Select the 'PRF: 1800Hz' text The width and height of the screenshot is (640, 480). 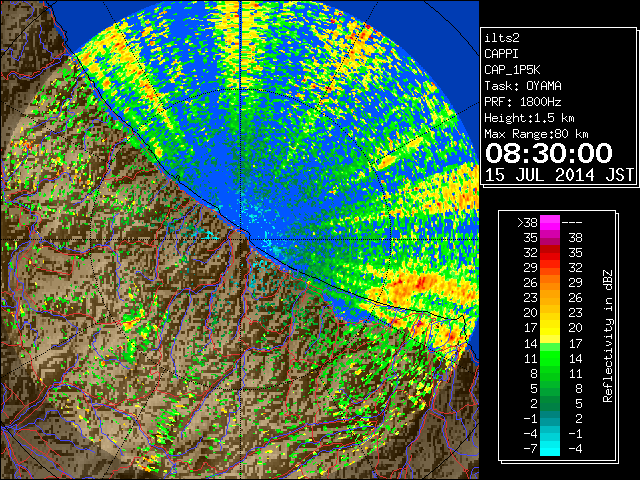click(523, 102)
